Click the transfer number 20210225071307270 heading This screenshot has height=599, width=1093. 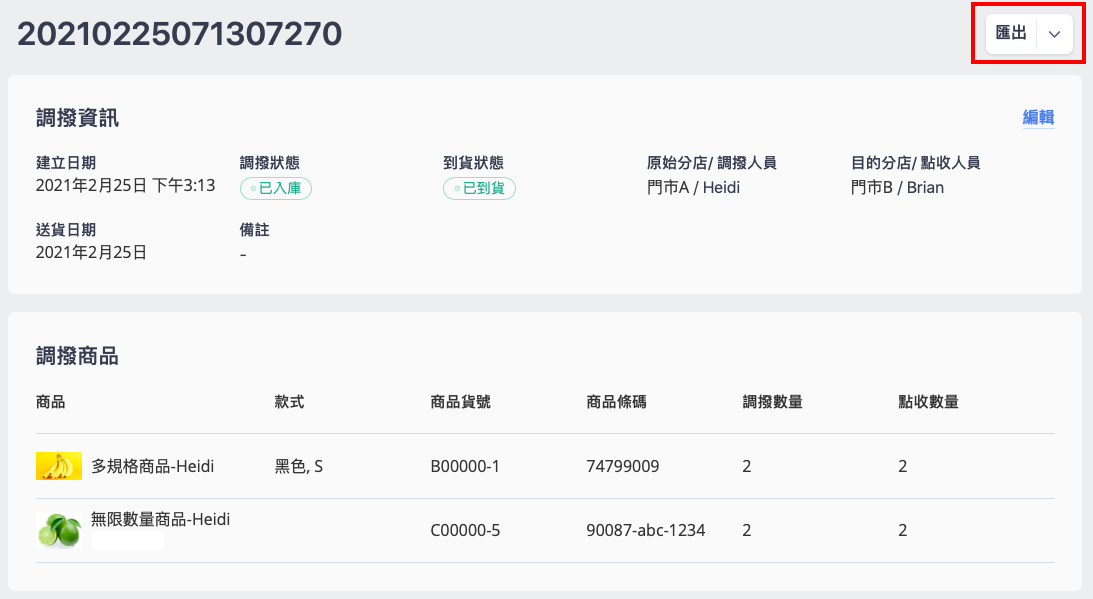click(180, 33)
